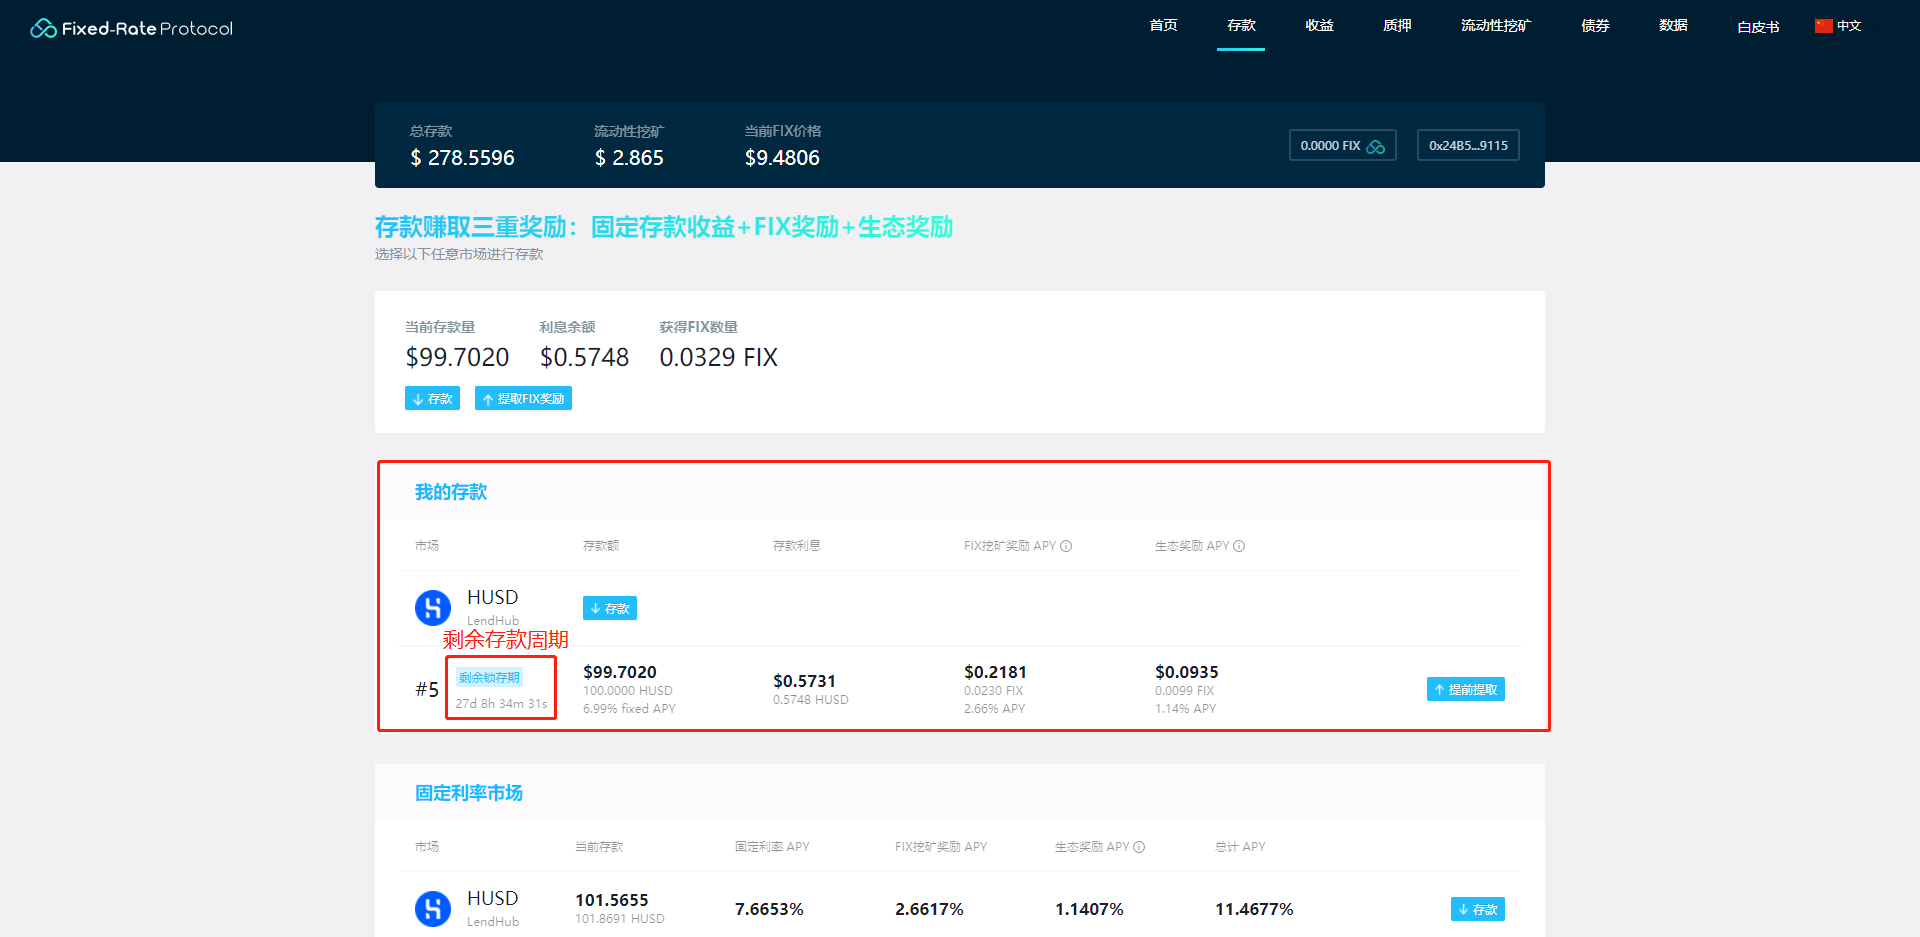1920x937 pixels.
Task: Click HUSD coin icon in 固定利率市场
Action: [x=433, y=908]
